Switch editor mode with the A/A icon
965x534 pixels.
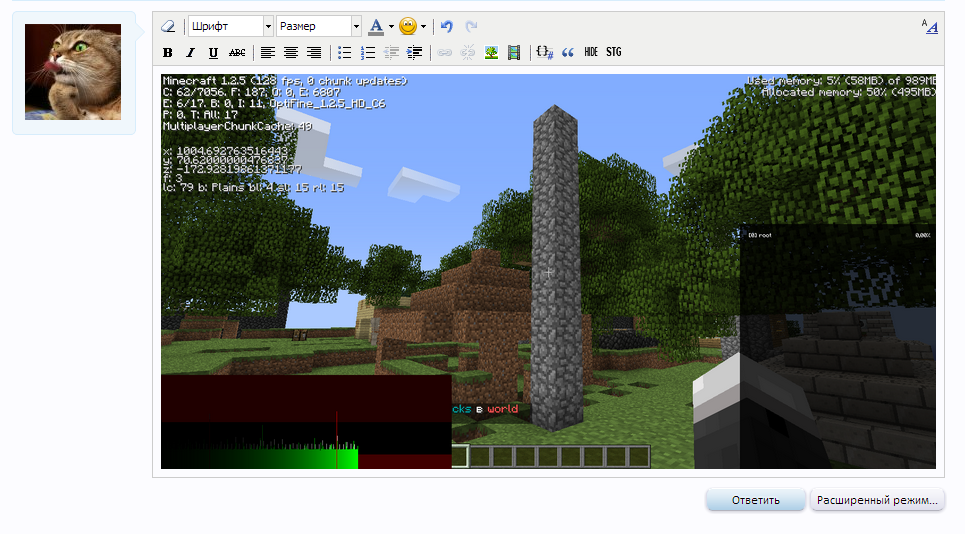click(929, 26)
